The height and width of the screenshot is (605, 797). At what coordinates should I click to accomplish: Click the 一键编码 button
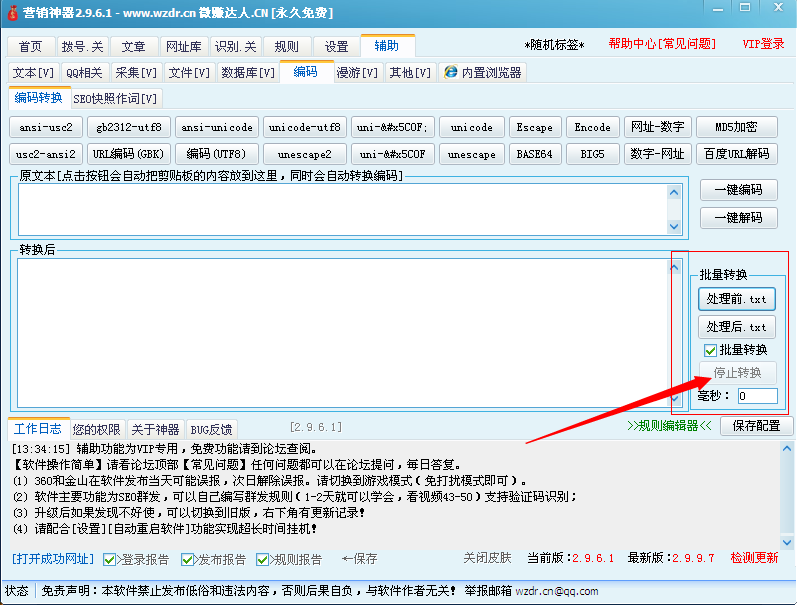(x=739, y=190)
